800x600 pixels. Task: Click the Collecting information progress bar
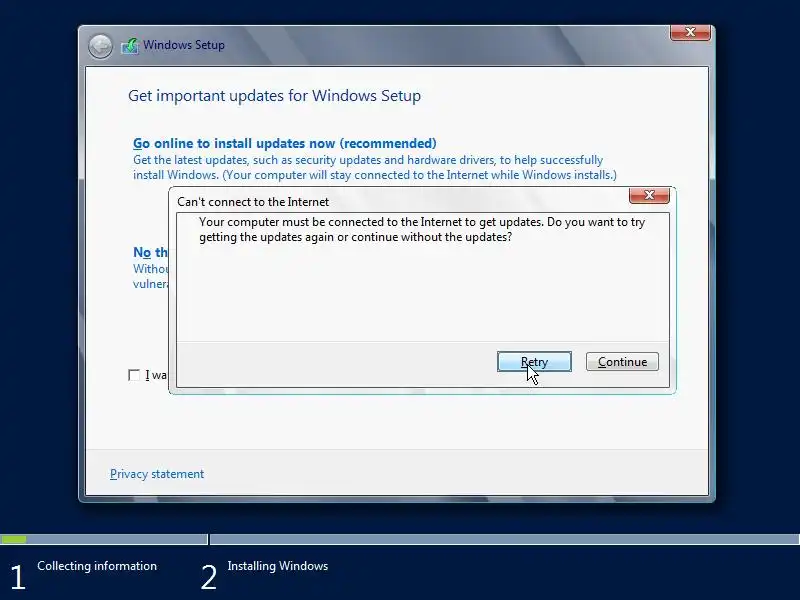click(x=104, y=539)
